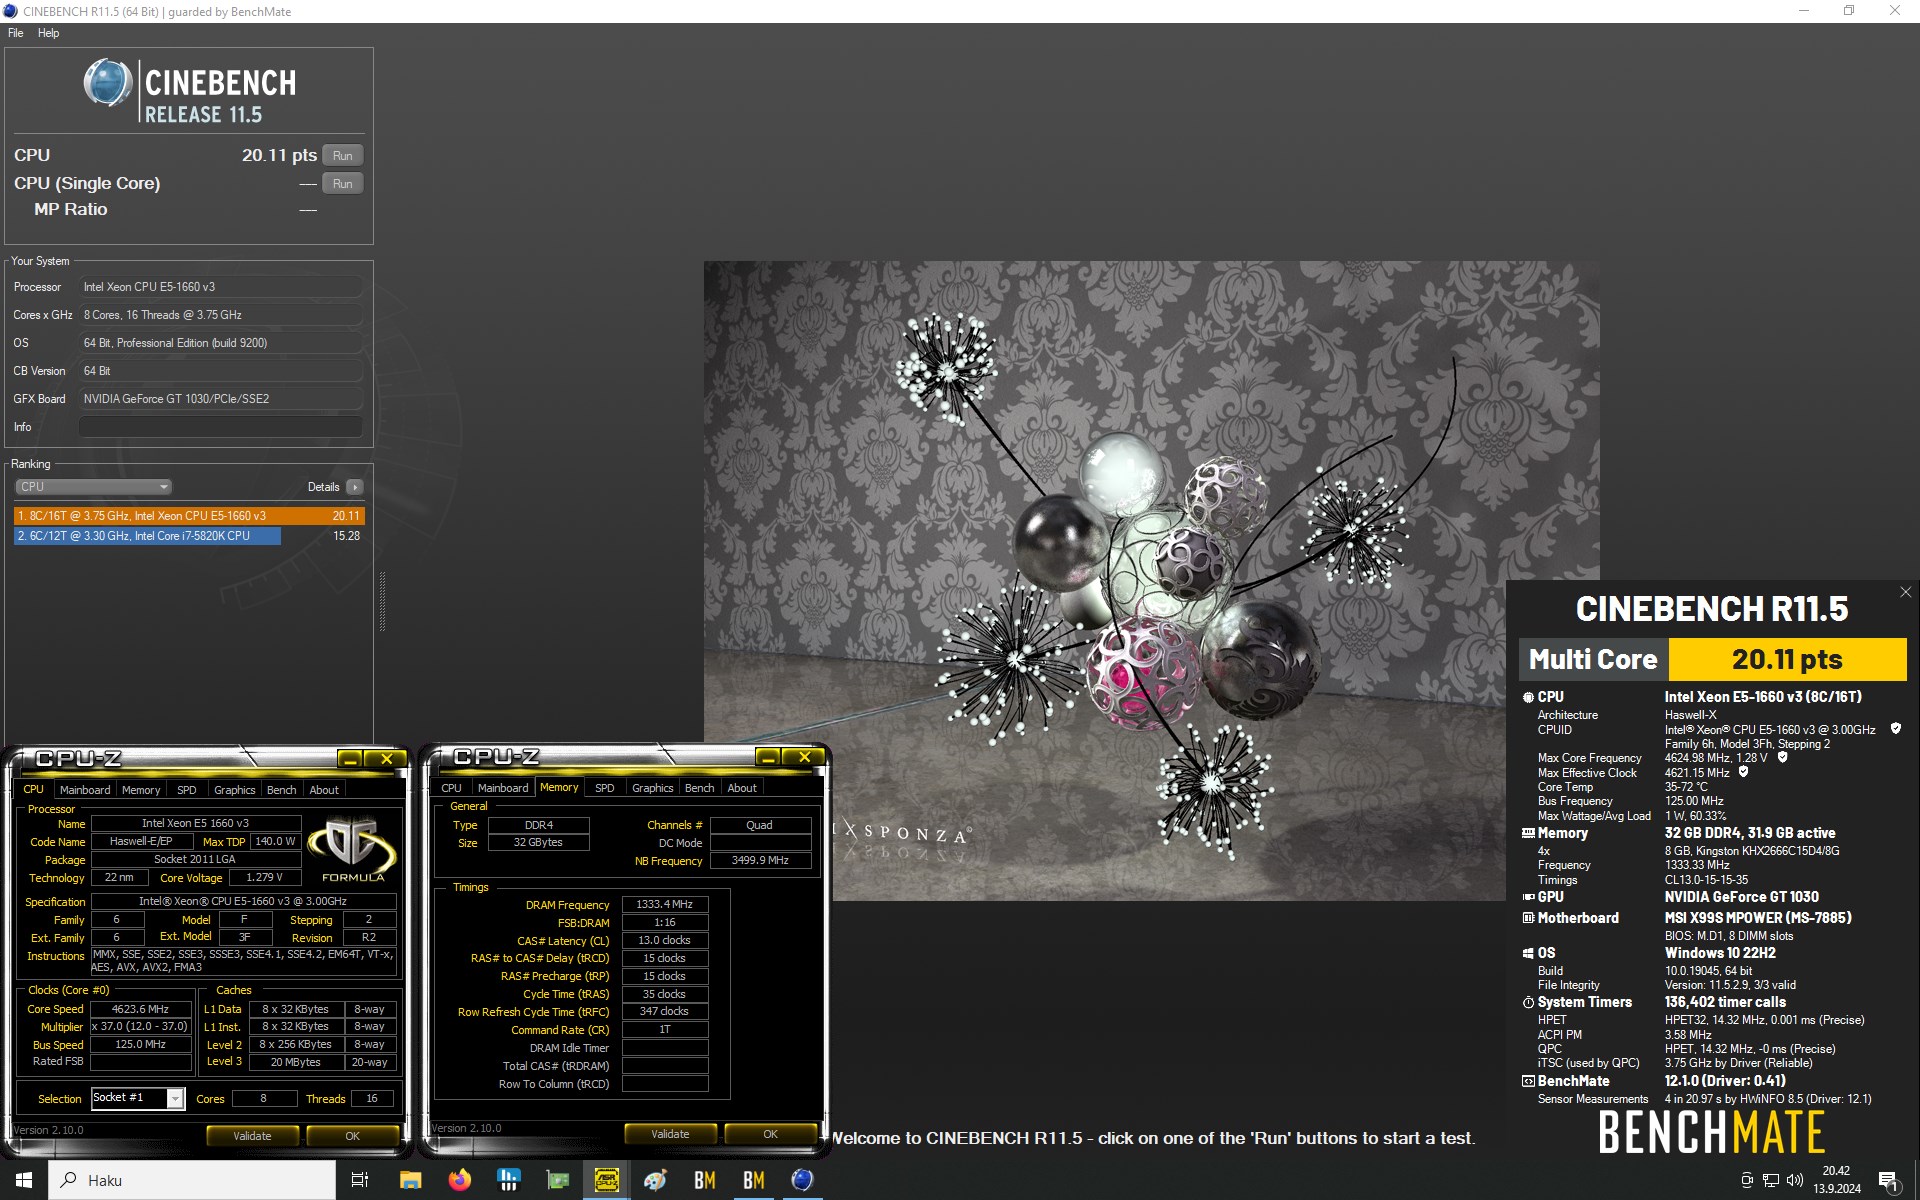Click the Motherboard icon in BenchMate panel
This screenshot has height=1200, width=1920.
pyautogui.click(x=1528, y=918)
